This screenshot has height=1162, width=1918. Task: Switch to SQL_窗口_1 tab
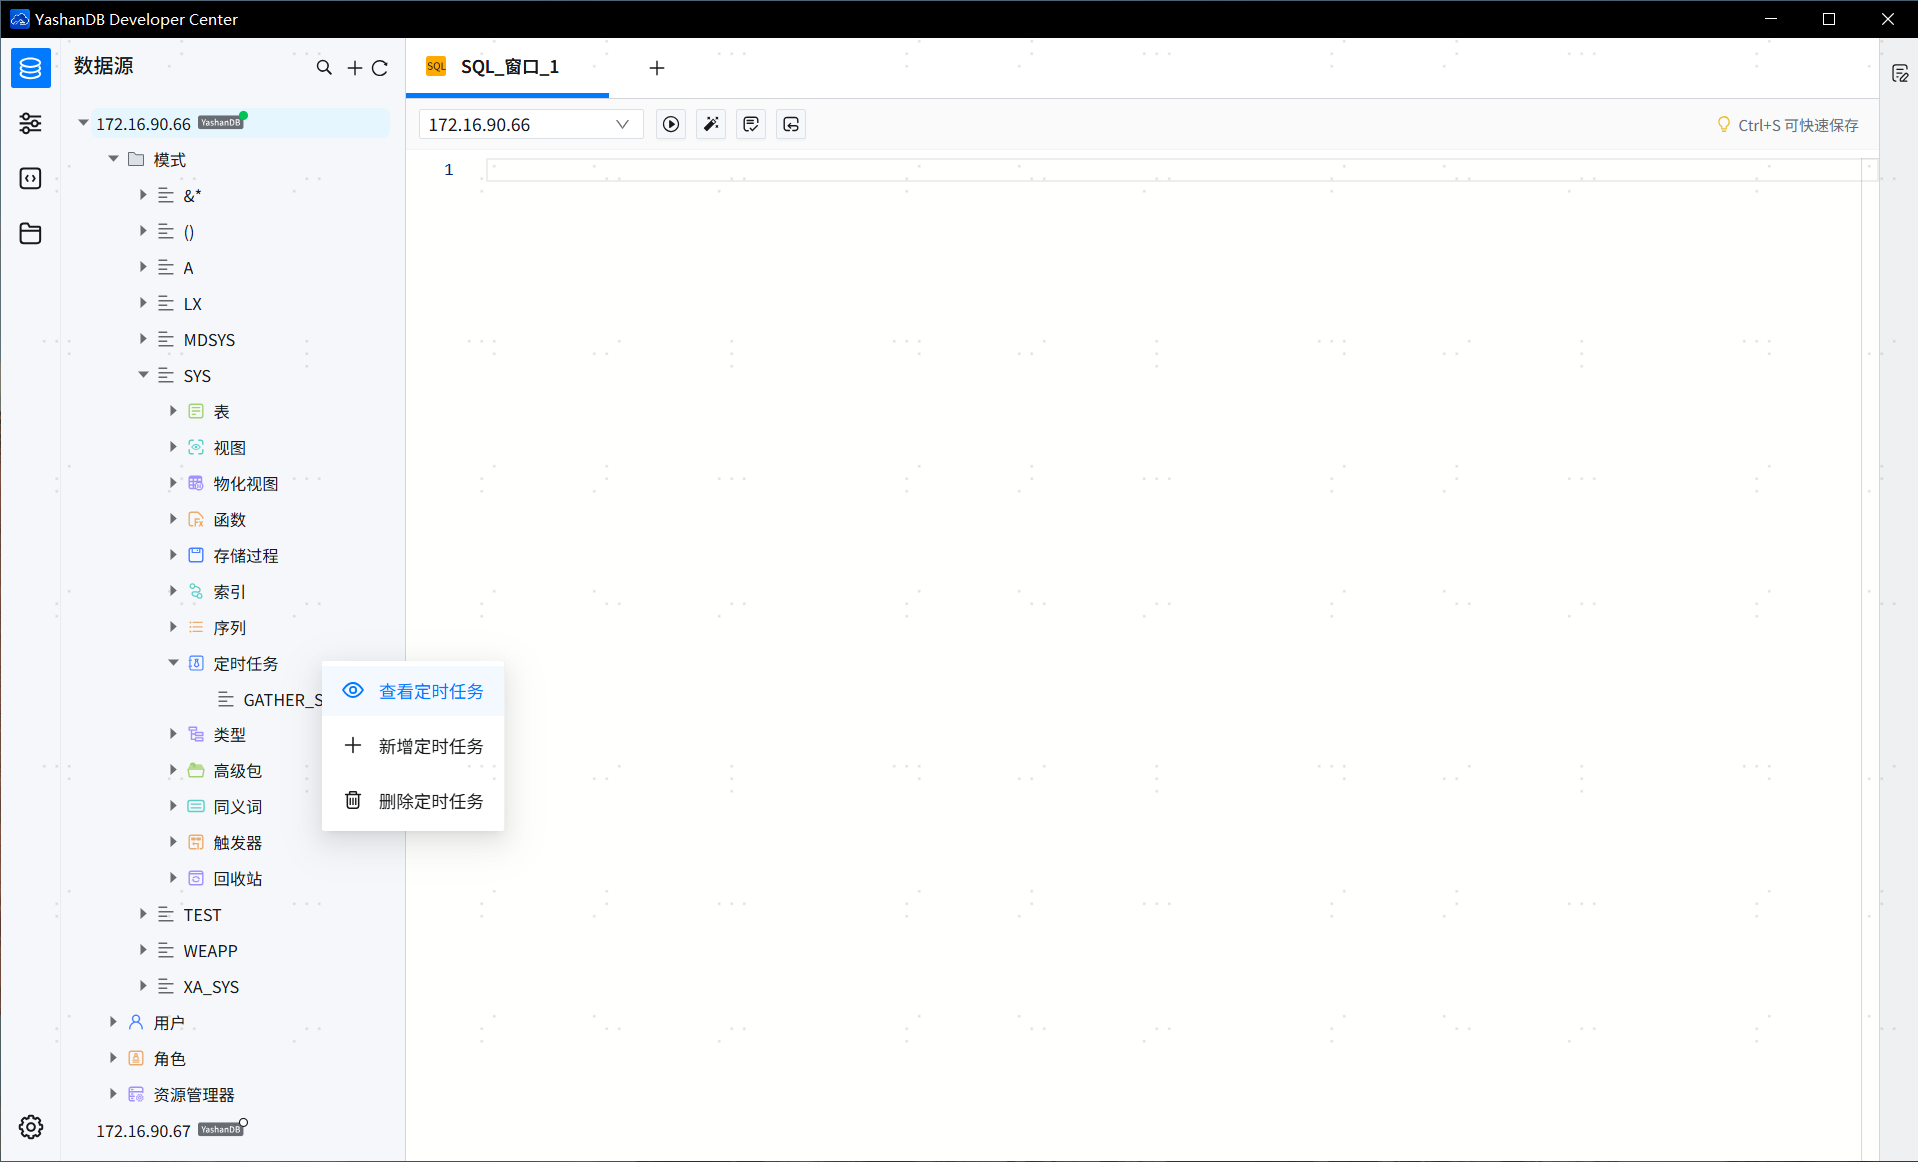(x=508, y=67)
